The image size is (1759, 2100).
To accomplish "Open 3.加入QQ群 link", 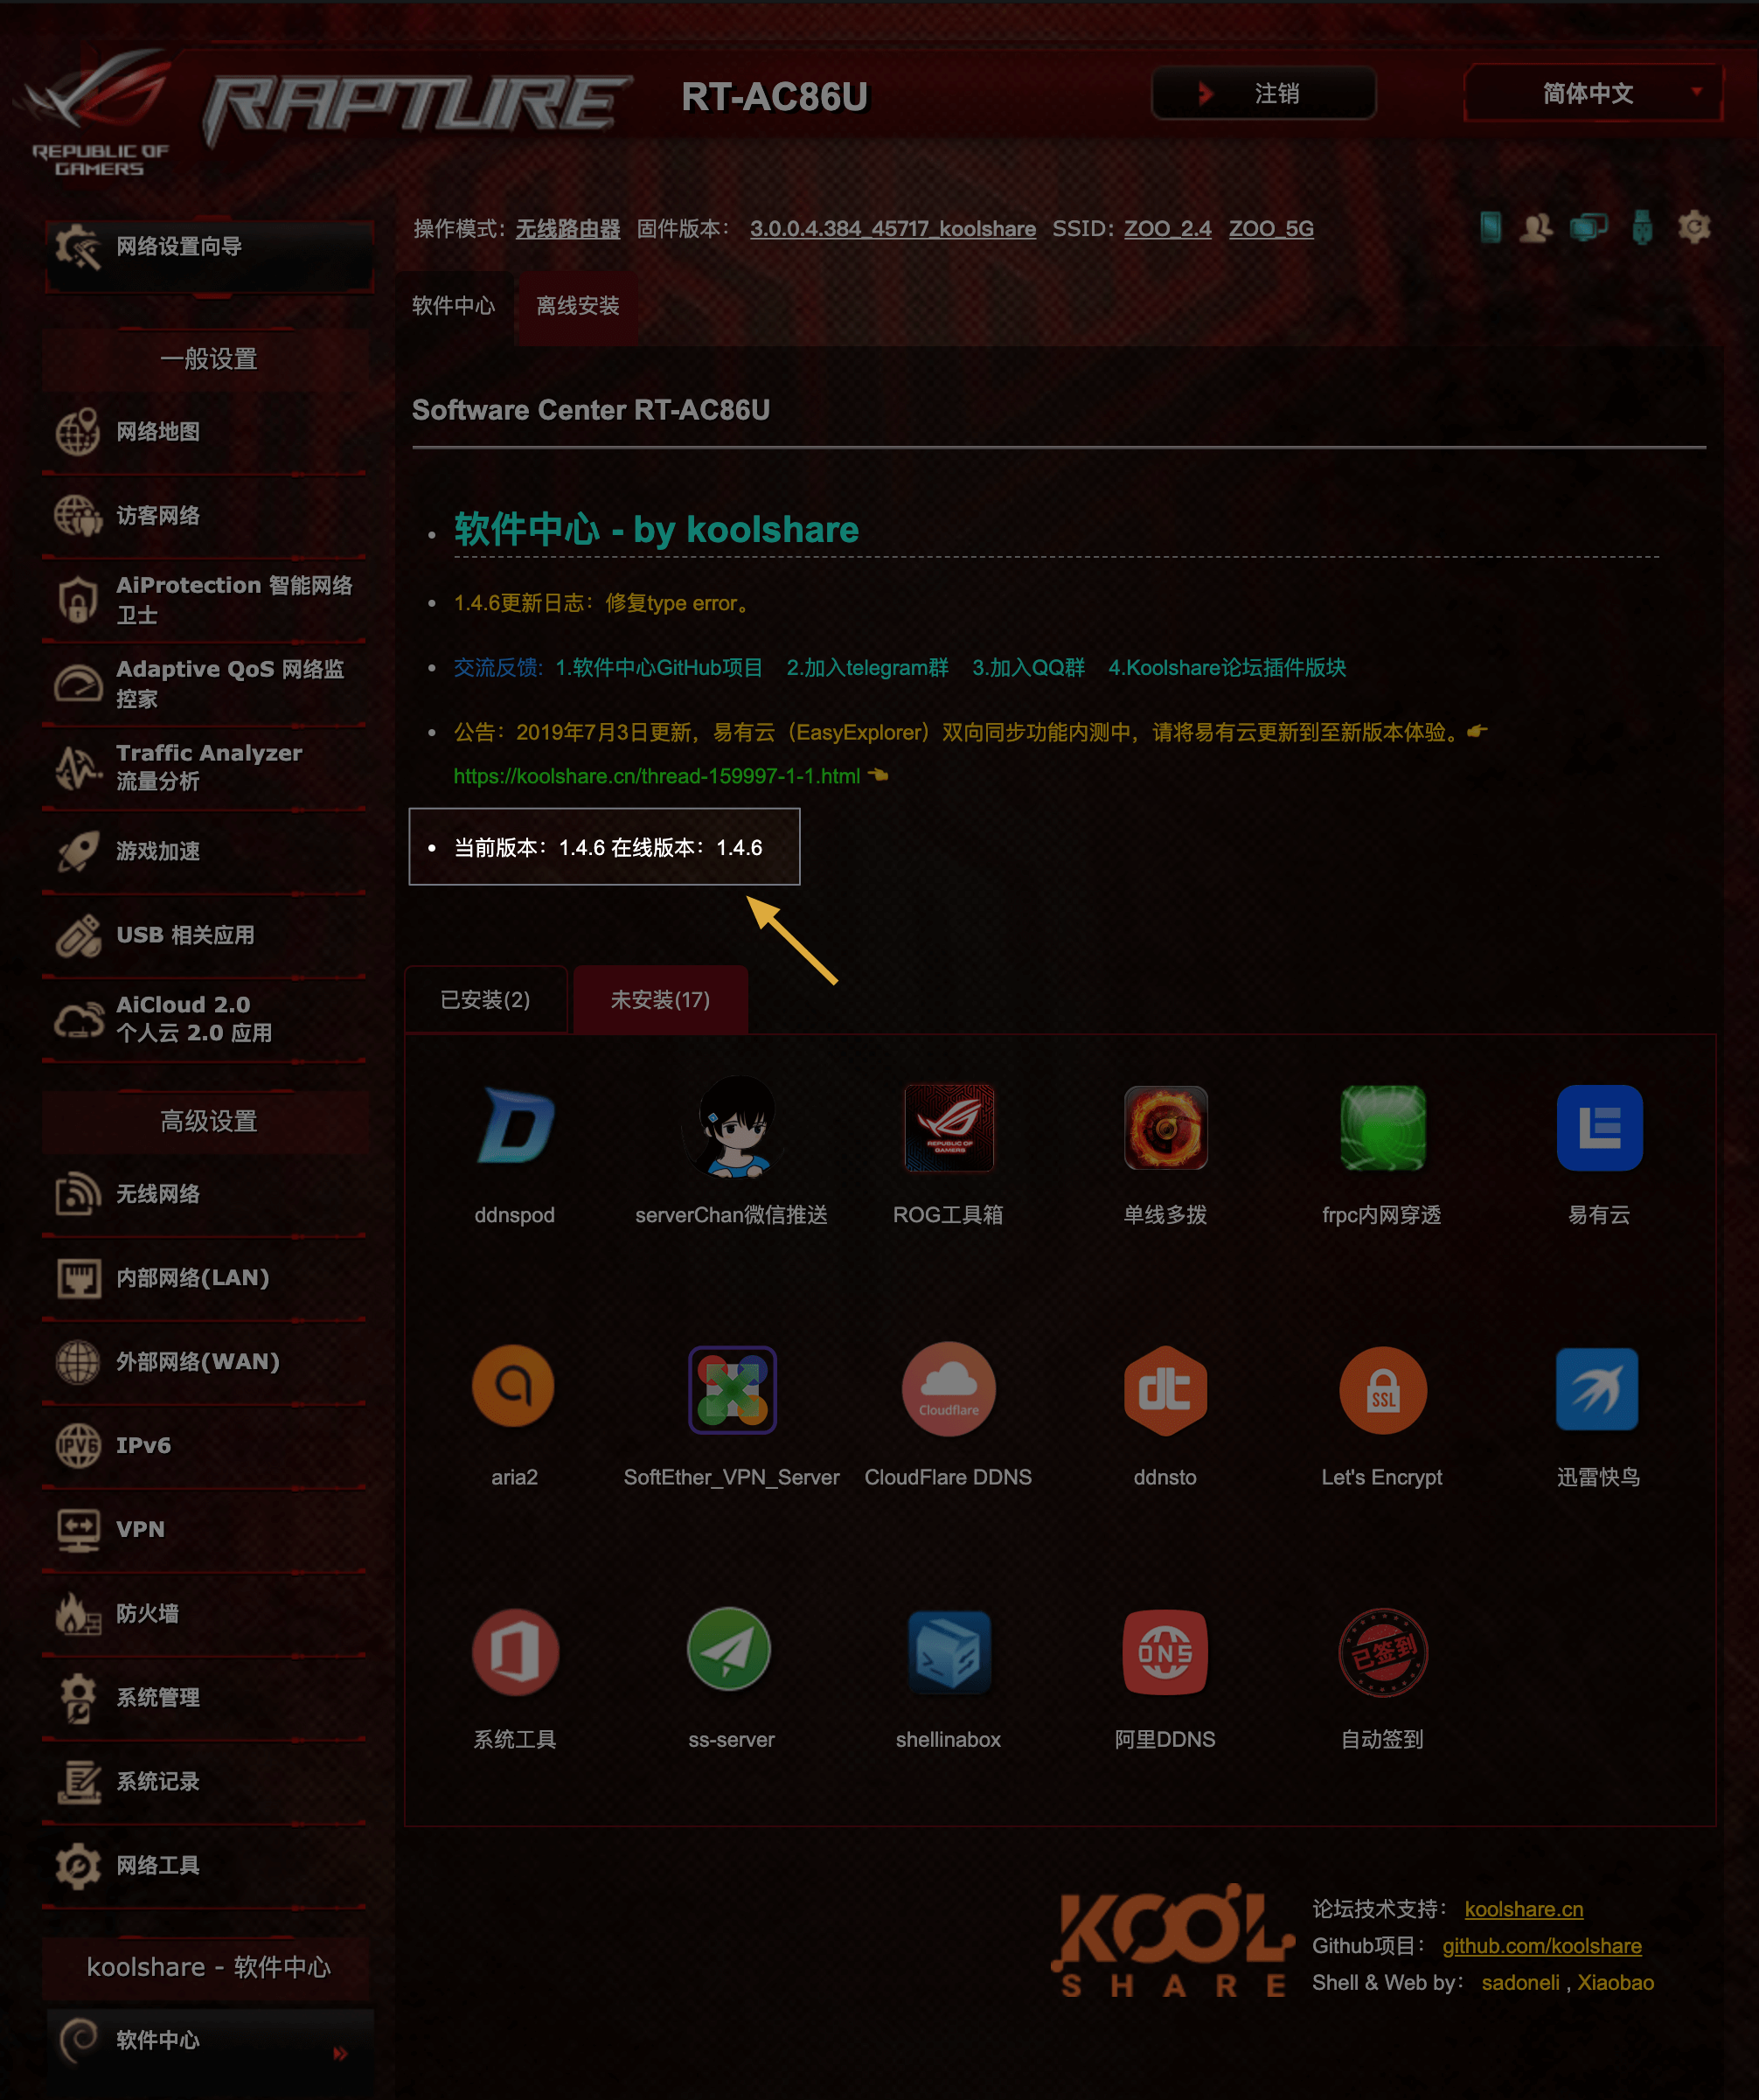I will (1029, 668).
